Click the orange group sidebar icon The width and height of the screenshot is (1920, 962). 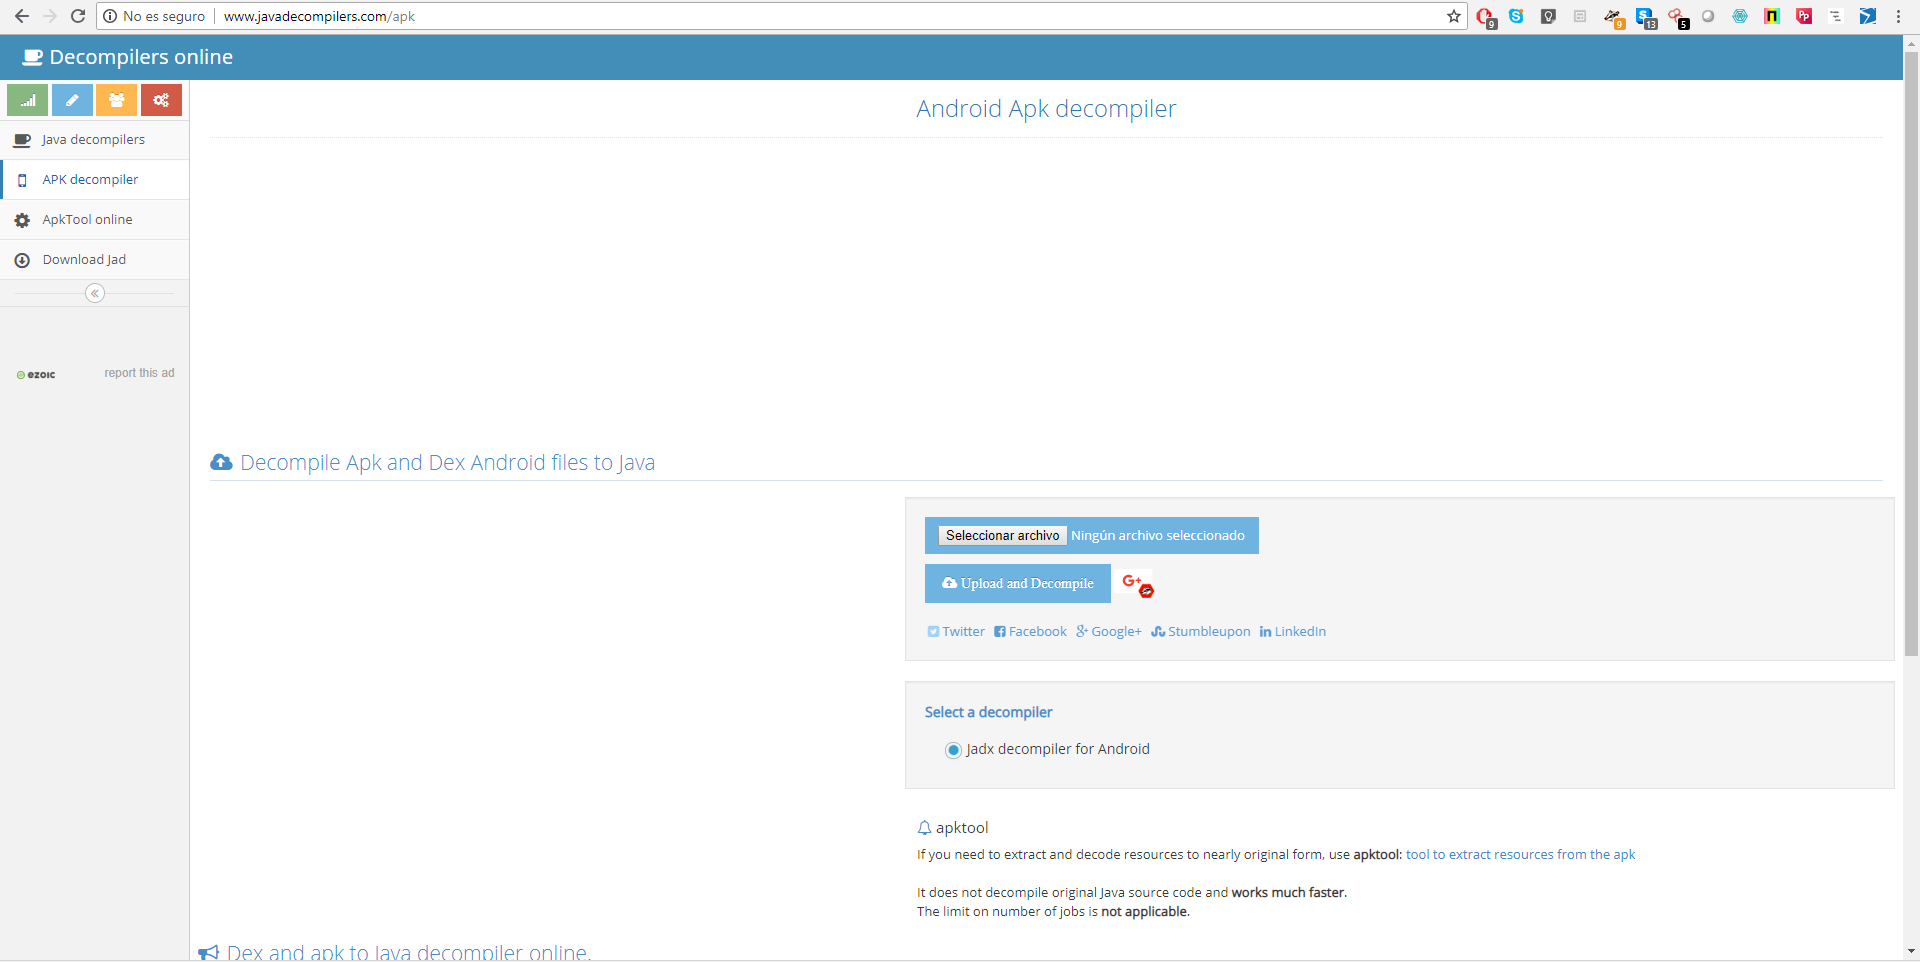click(x=116, y=100)
